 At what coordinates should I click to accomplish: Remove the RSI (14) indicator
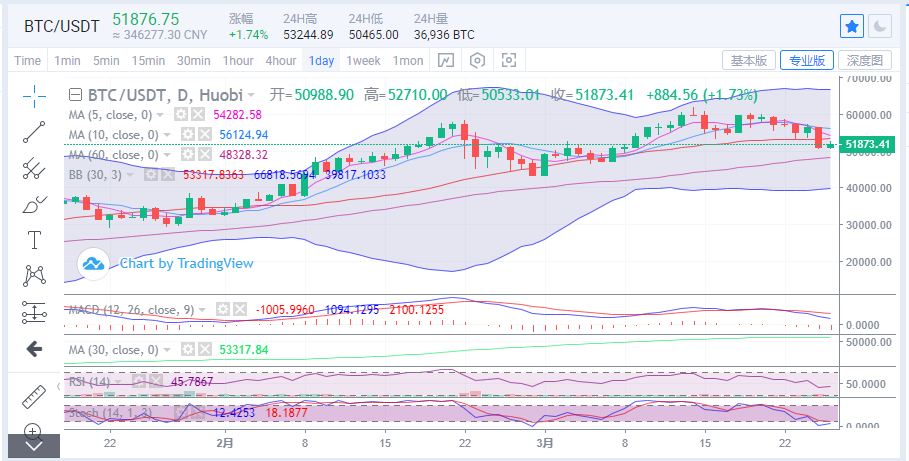click(x=157, y=382)
